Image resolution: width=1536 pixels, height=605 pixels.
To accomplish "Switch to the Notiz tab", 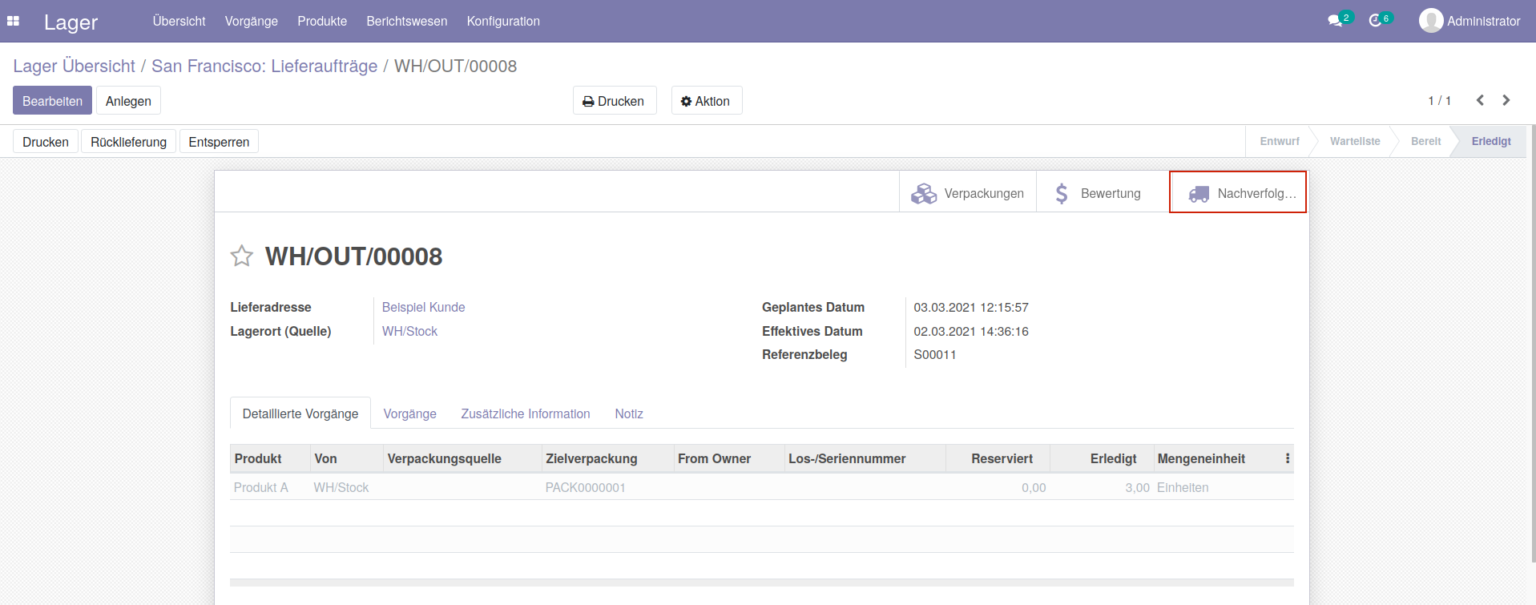I will click(x=629, y=413).
